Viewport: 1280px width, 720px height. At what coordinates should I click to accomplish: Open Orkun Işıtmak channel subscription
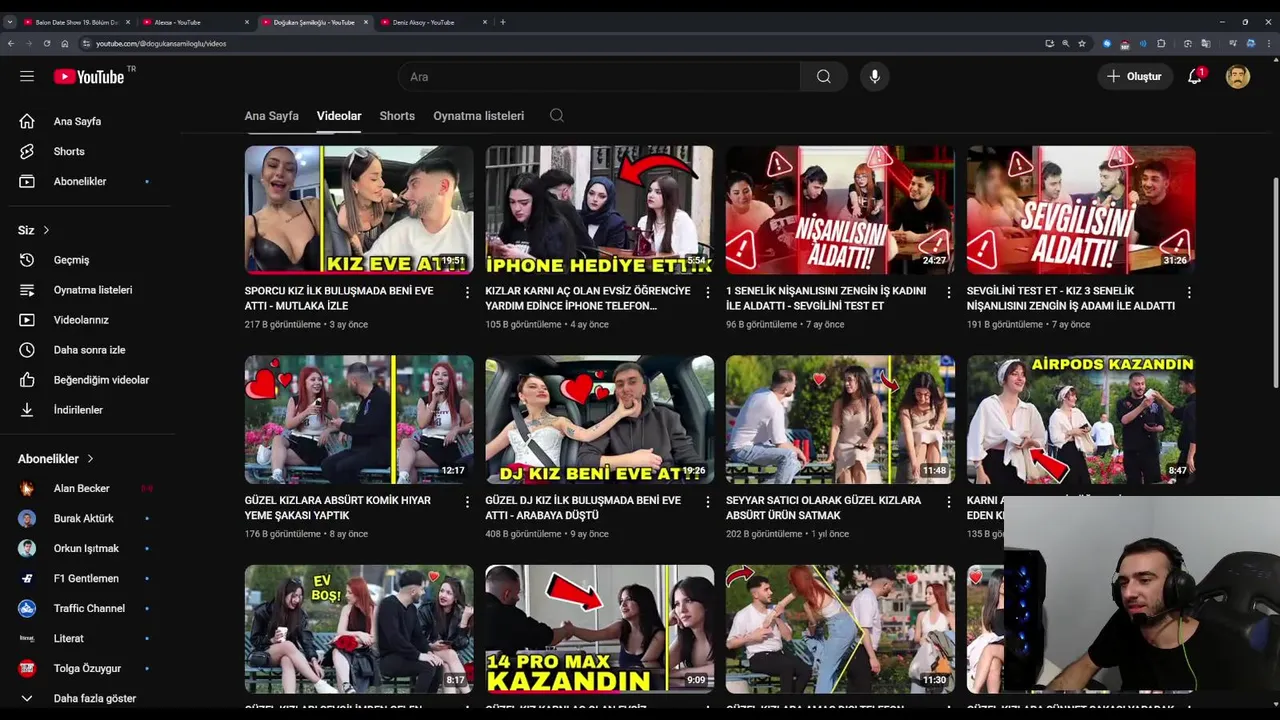(87, 548)
